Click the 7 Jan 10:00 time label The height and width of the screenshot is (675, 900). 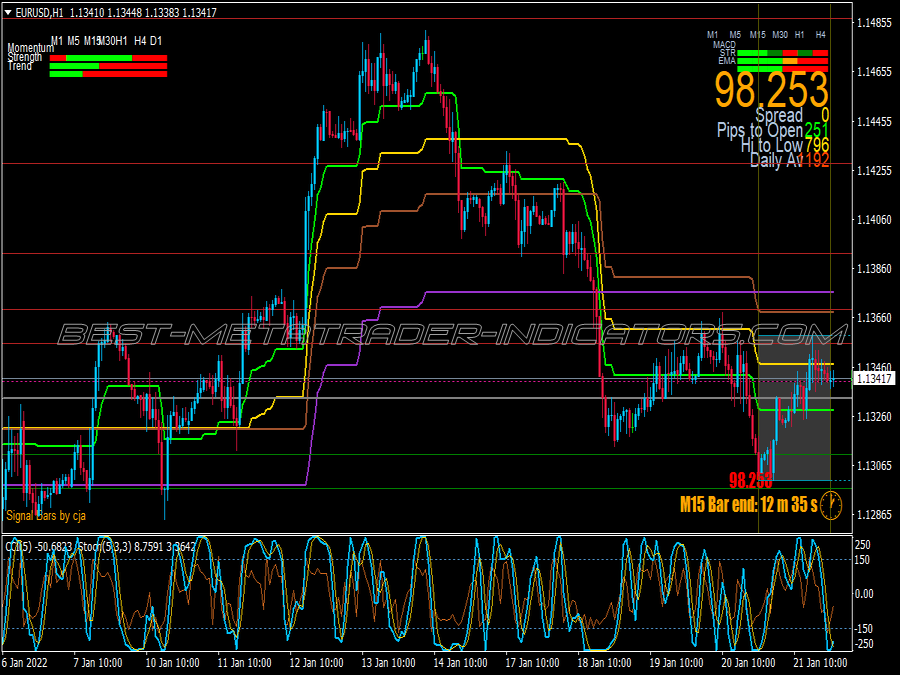coord(98,663)
